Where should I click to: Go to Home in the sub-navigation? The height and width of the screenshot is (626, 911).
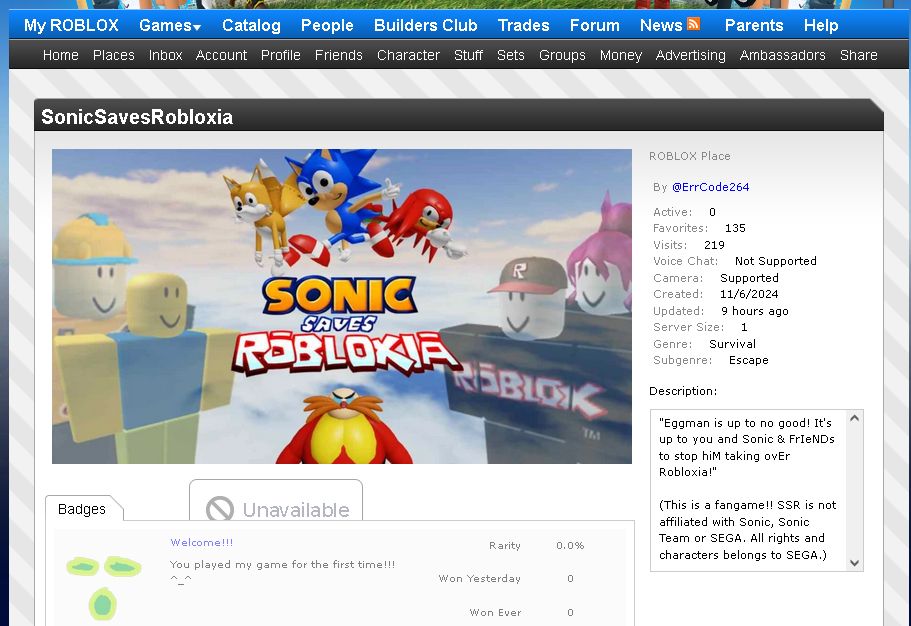click(x=60, y=55)
